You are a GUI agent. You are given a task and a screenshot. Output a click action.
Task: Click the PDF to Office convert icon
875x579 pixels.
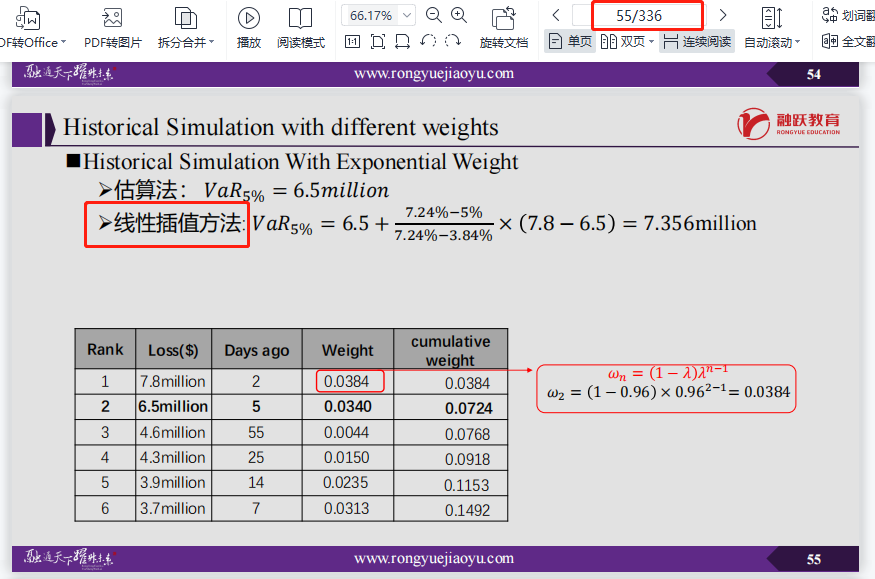[28, 17]
